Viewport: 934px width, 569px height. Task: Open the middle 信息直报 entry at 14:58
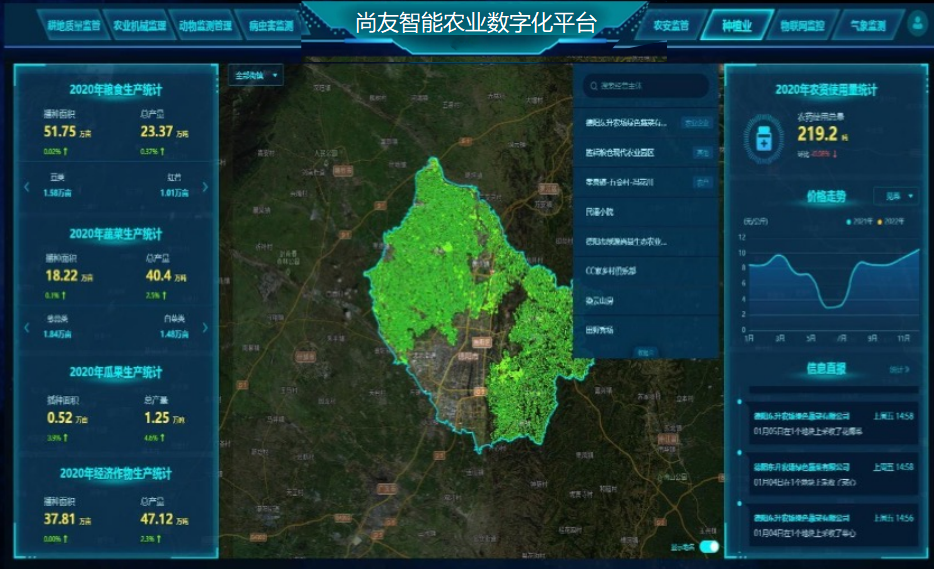tap(833, 475)
